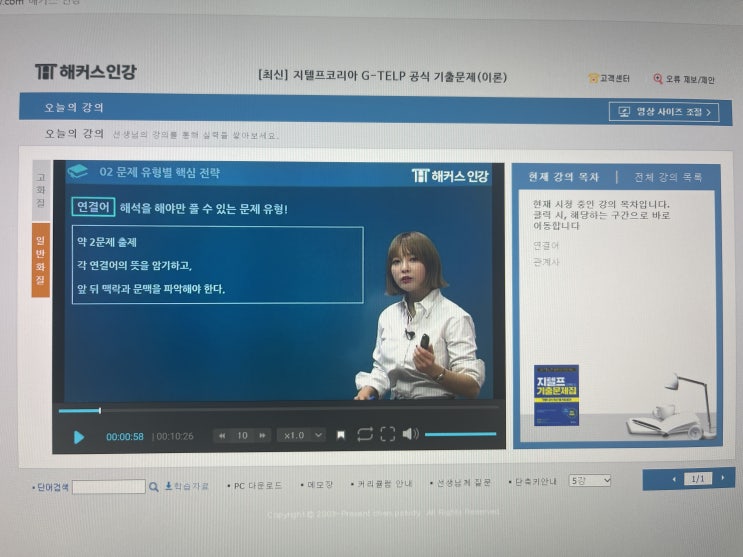
Task: Select the 일반화질 normal quality tab
Action: click(41, 260)
